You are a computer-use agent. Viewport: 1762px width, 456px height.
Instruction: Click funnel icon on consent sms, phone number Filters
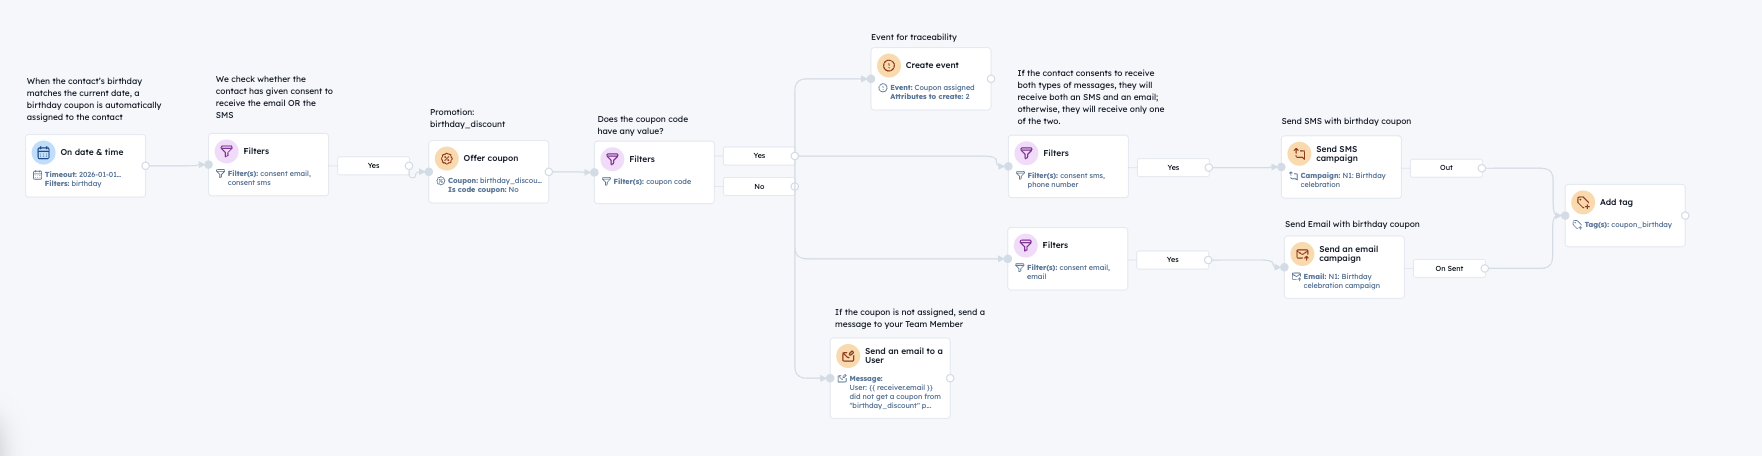pos(1026,153)
